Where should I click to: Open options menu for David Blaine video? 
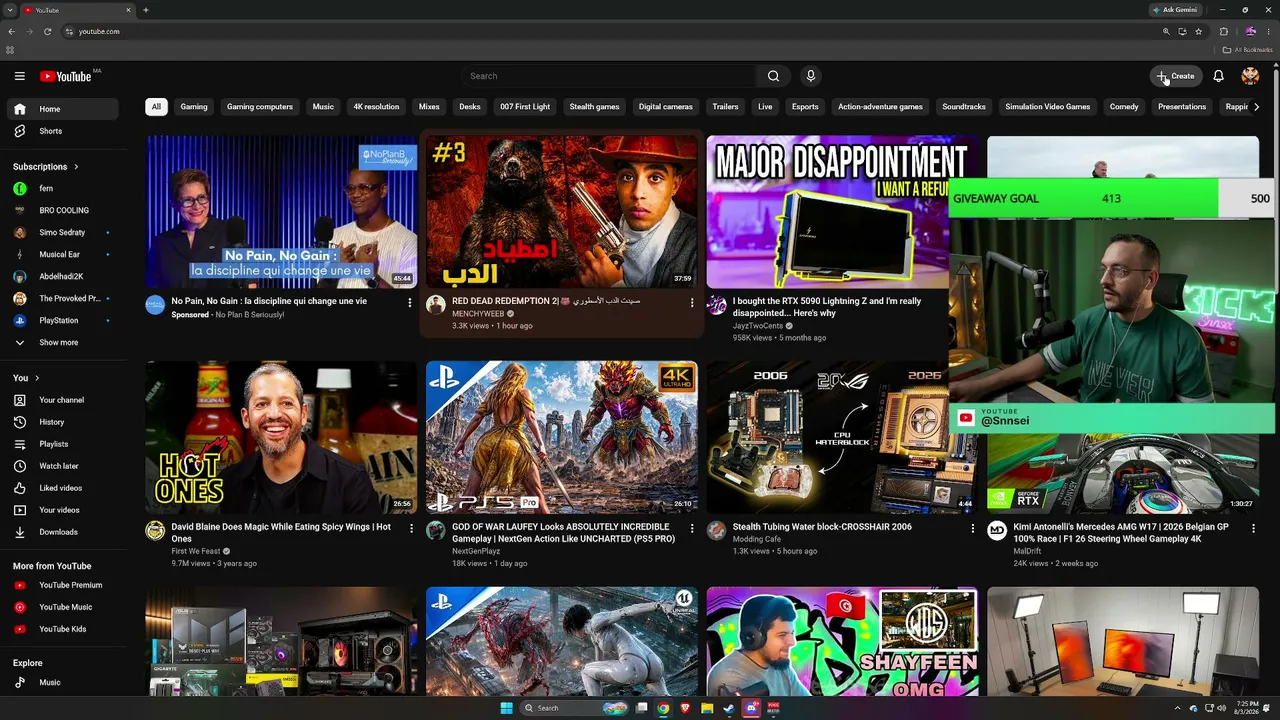(409, 528)
